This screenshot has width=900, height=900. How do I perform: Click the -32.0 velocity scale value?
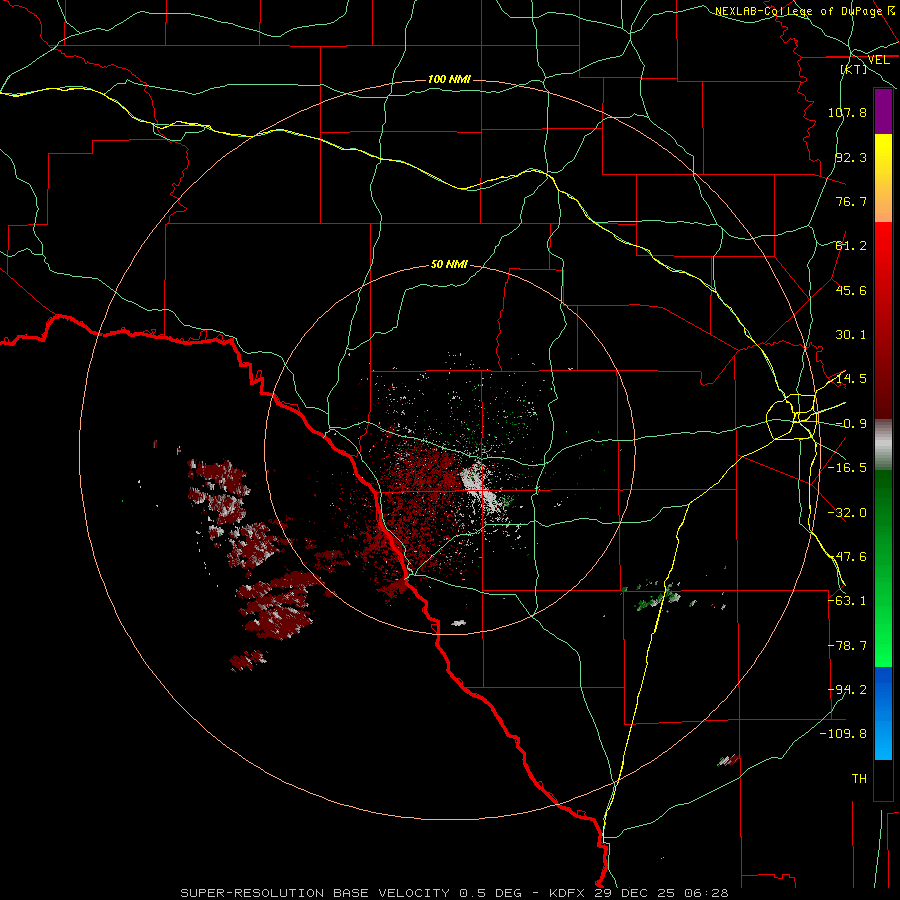pyautogui.click(x=847, y=513)
